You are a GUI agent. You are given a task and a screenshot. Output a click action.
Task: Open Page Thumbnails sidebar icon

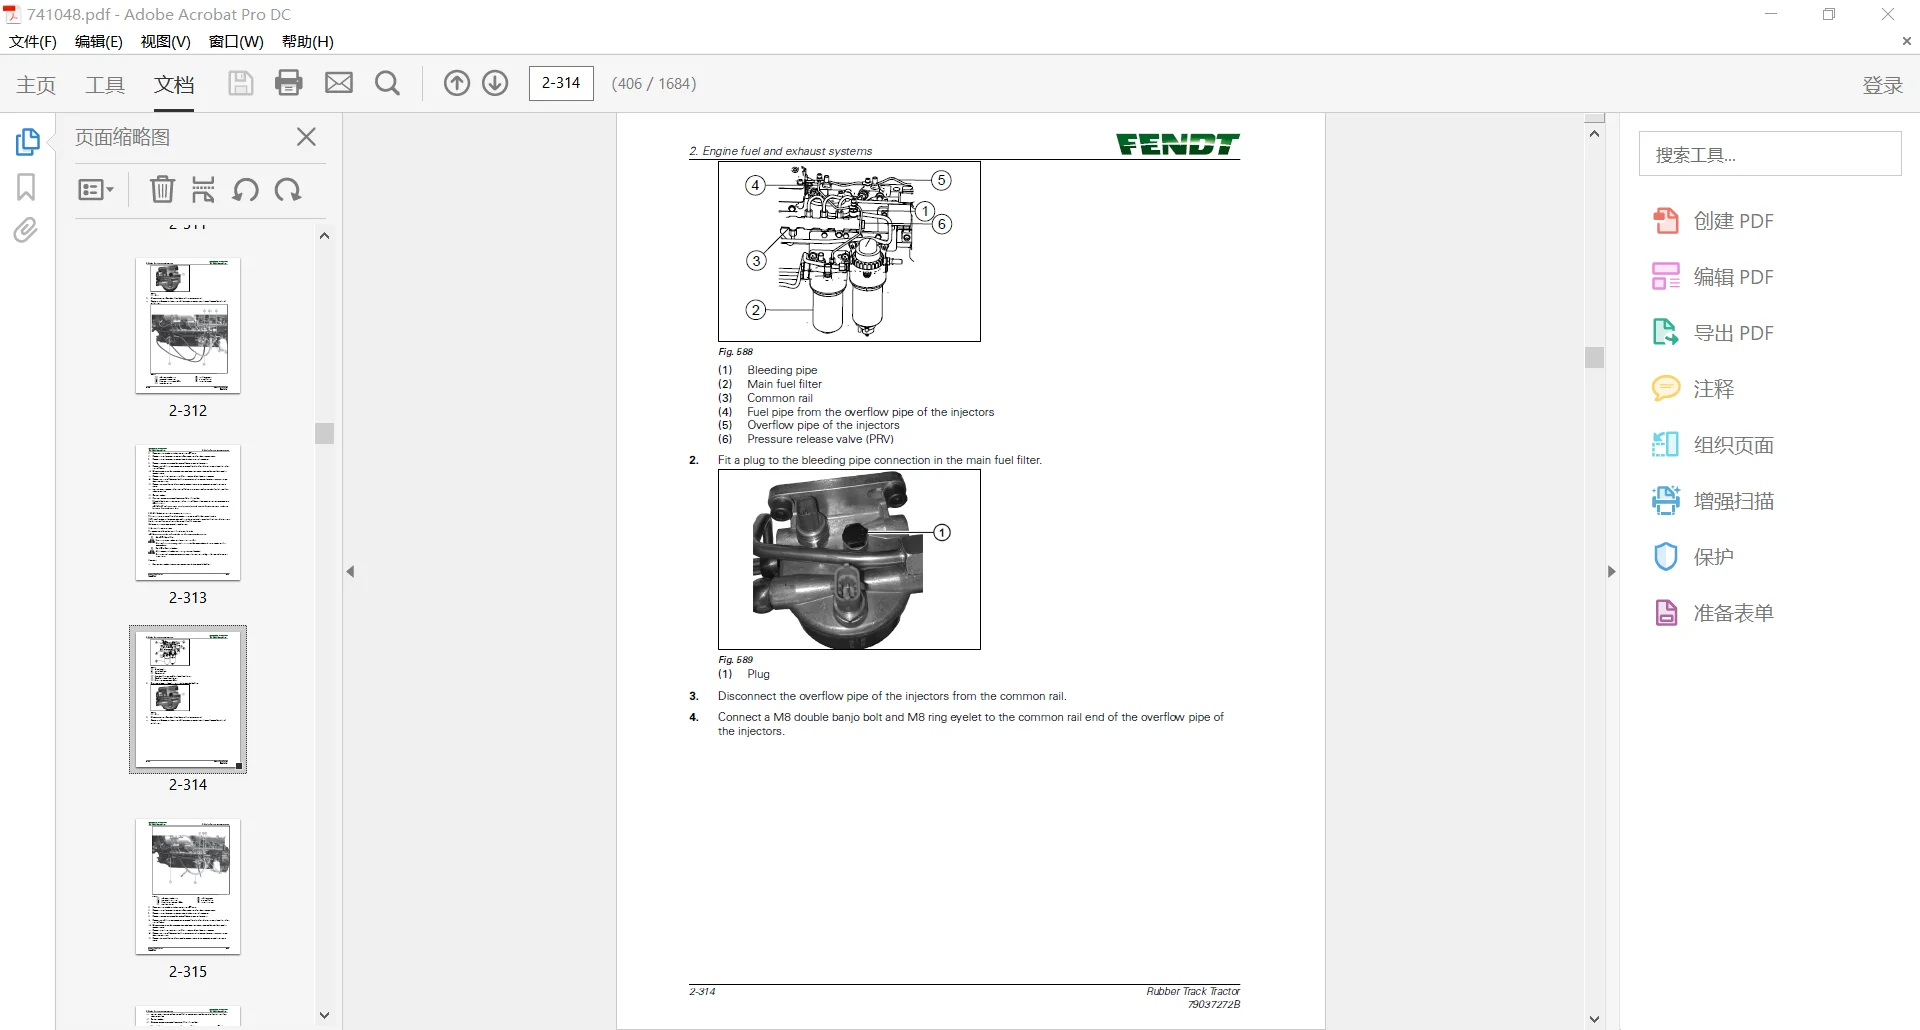pyautogui.click(x=27, y=142)
